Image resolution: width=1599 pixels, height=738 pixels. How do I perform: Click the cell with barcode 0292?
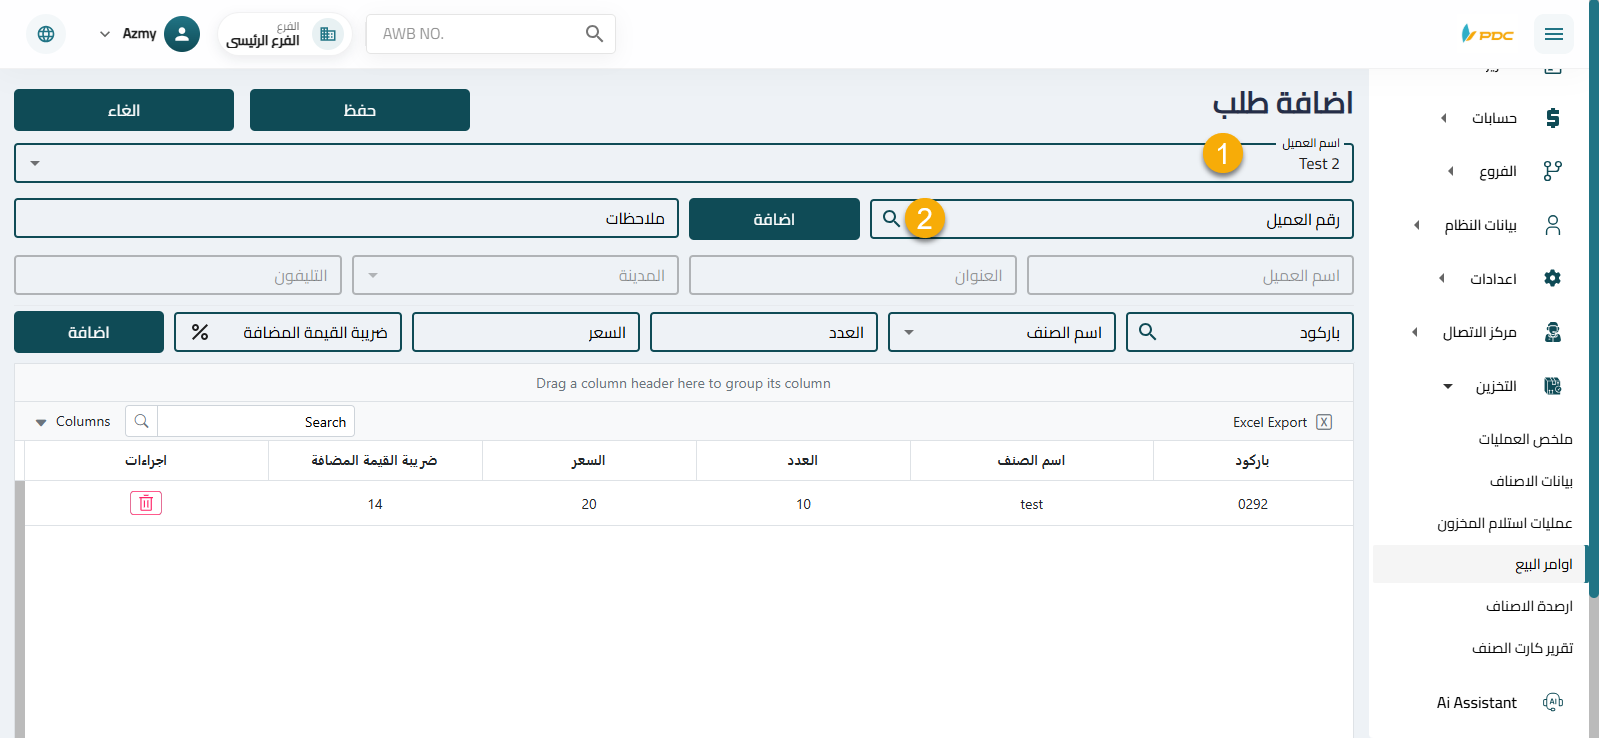click(x=1253, y=504)
